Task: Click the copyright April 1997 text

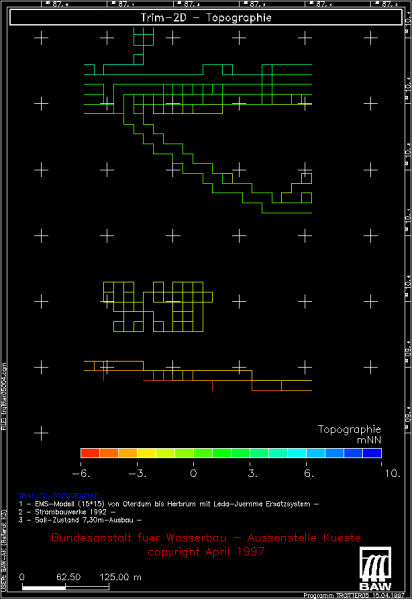Action: tap(206, 552)
